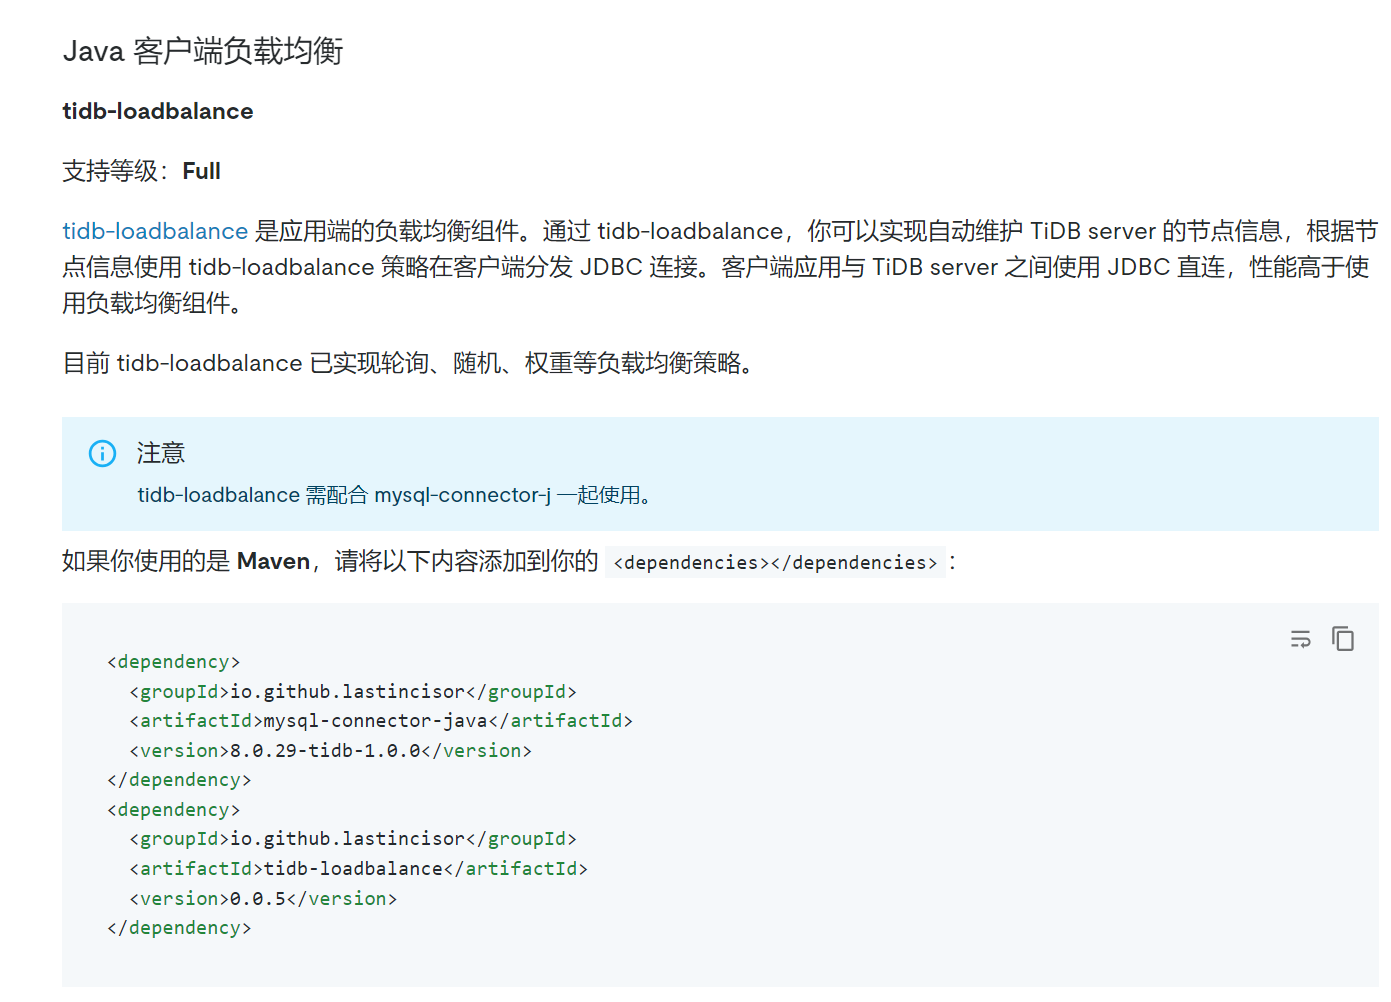Click the last closing '</dependency>' tag line
Screen dimensions: 1391x1002
click(x=179, y=928)
